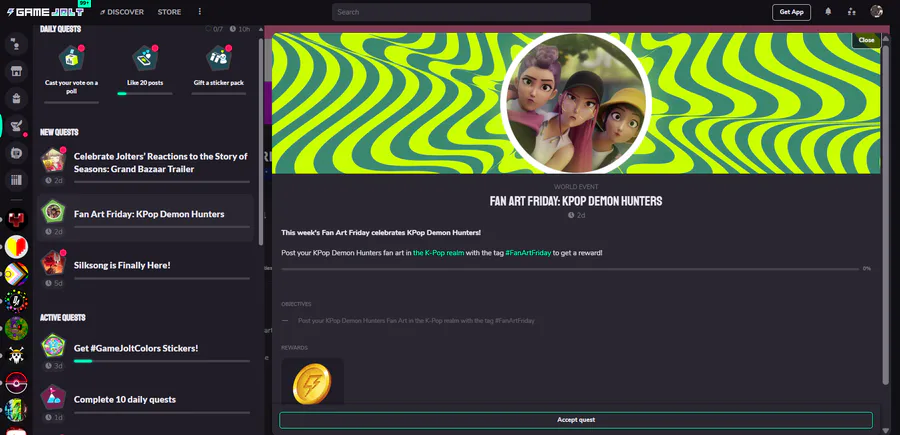Viewport: 900px width, 435px height.
Task: Open the library shelves sidebar icon
Action: click(x=17, y=180)
